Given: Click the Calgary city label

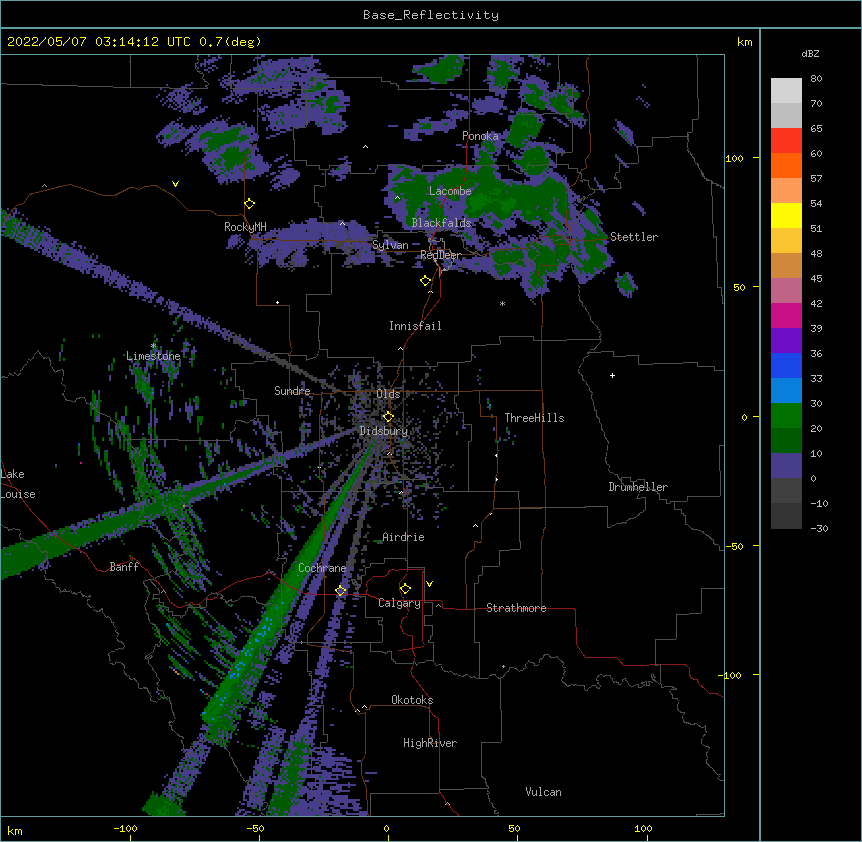Looking at the screenshot, I should pos(399,603).
